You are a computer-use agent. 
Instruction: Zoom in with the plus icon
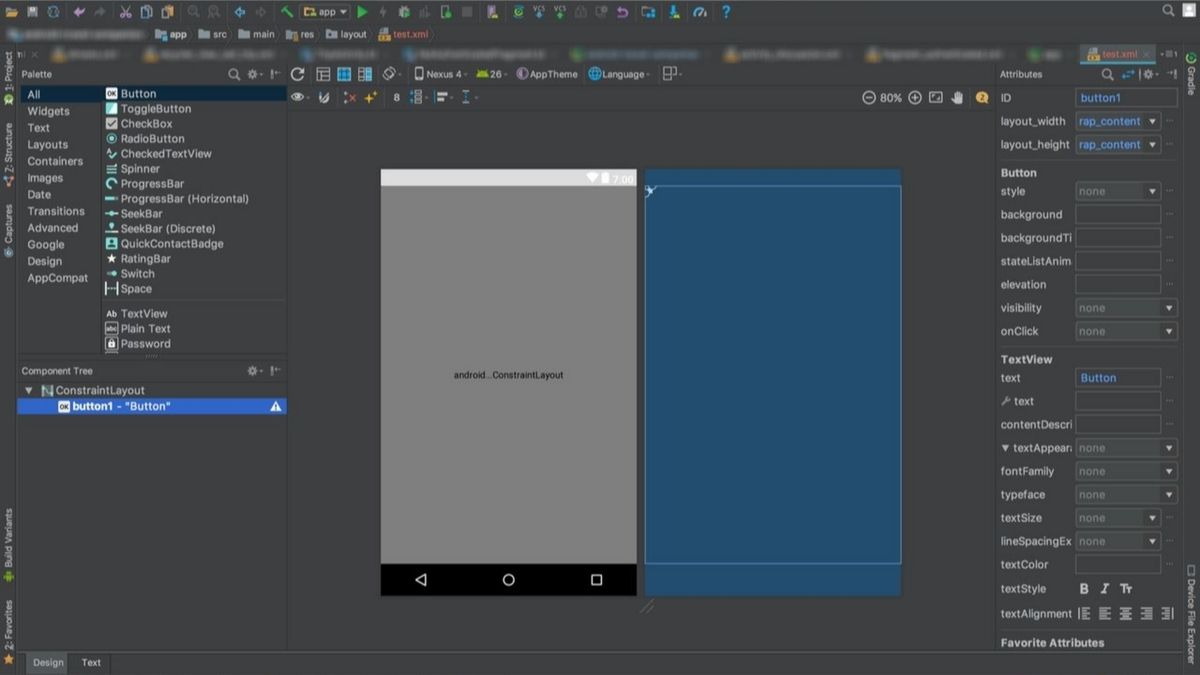(x=914, y=98)
